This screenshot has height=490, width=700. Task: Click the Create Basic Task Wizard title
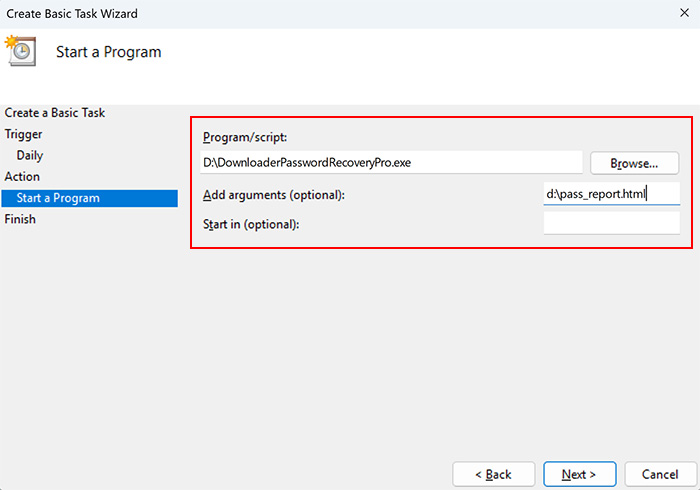pyautogui.click(x=72, y=13)
